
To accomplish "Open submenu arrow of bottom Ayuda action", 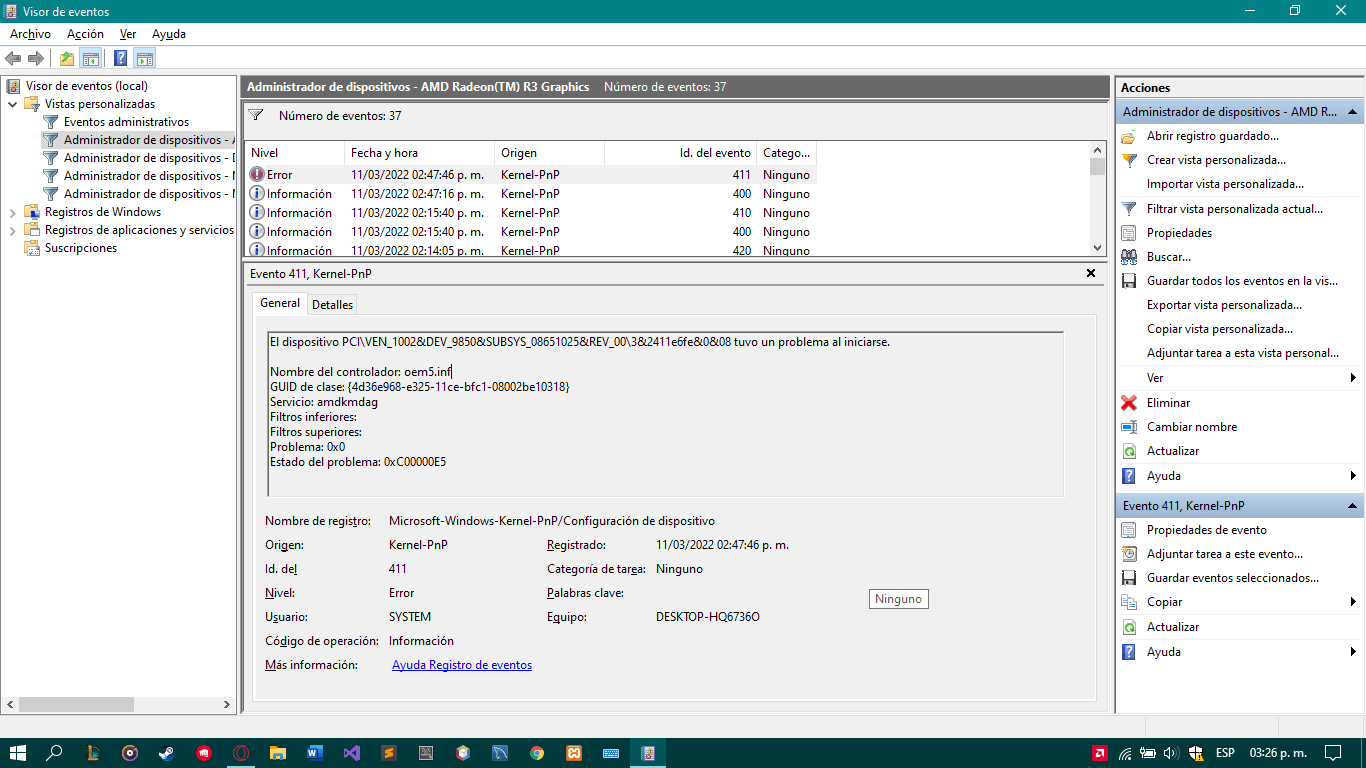I will [x=1353, y=652].
